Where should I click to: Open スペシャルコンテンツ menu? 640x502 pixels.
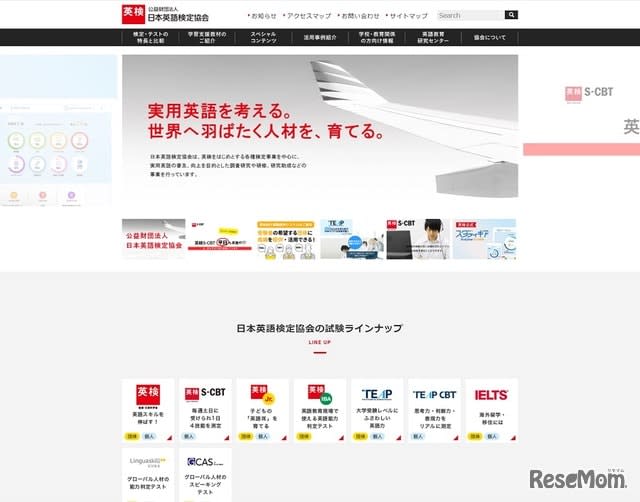pos(263,38)
